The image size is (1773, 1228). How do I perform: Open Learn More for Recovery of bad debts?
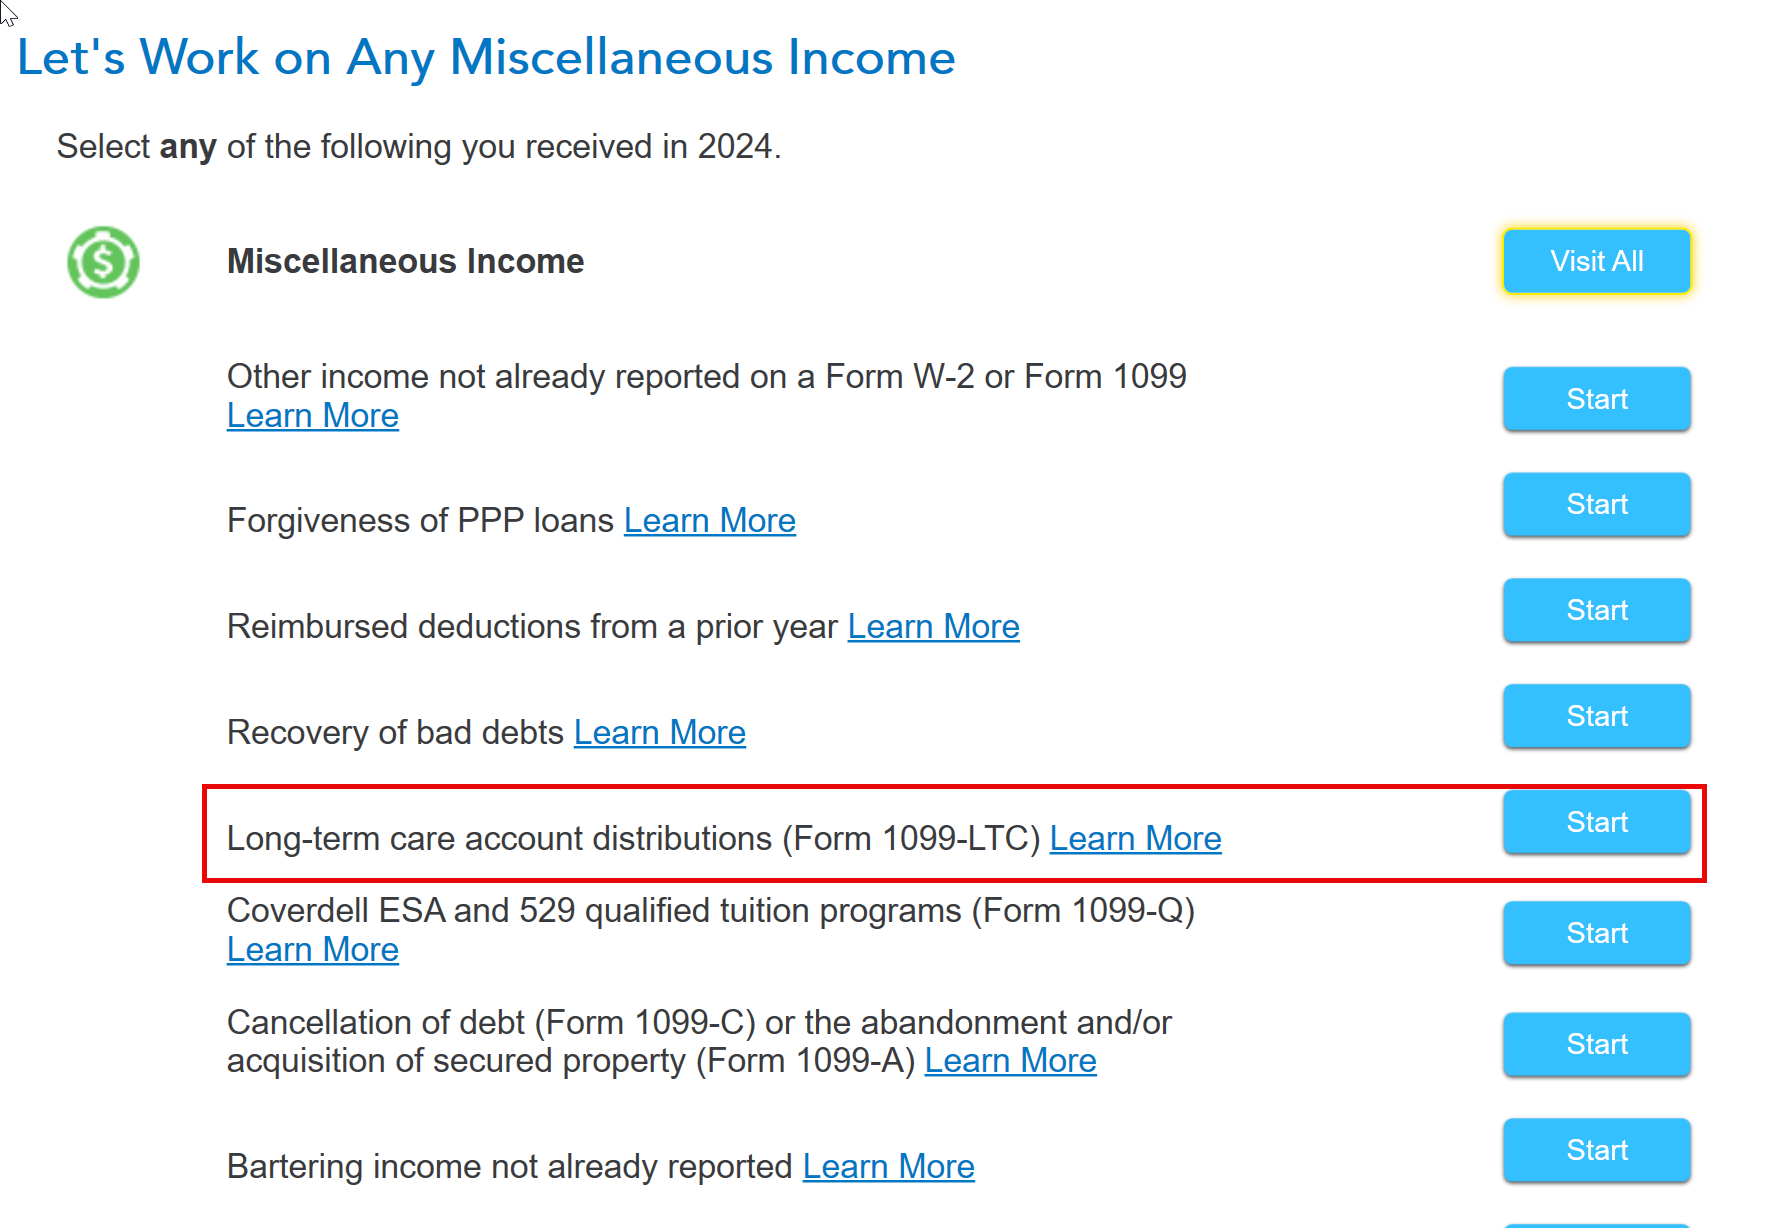660,732
